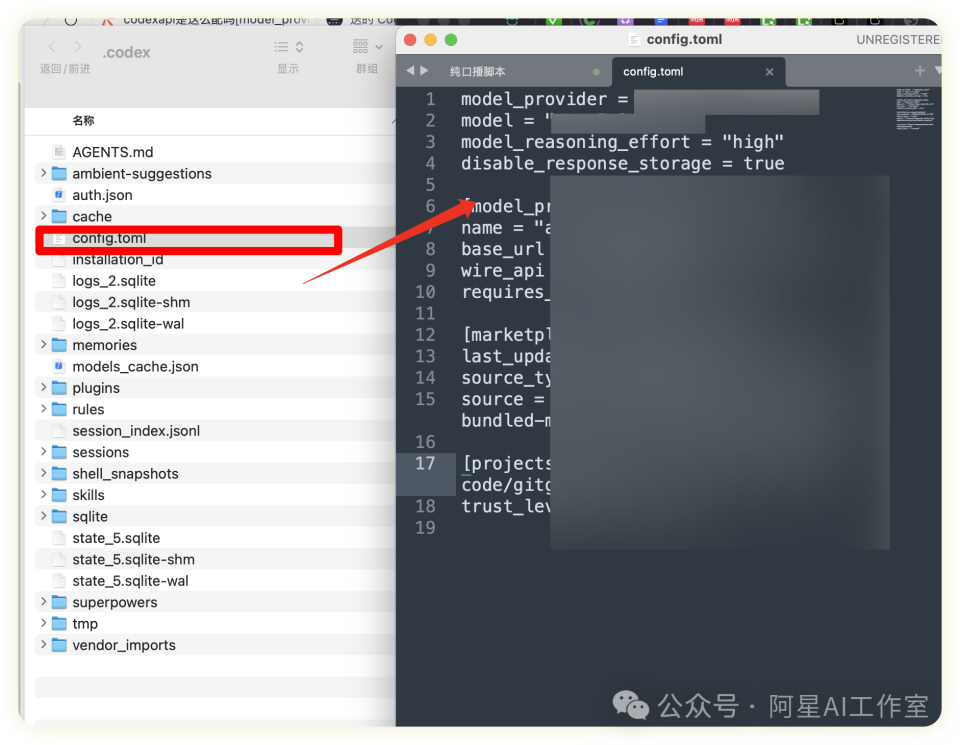960x745 pixels.
Task: Expand the tmp folder
Action: click(x=43, y=623)
